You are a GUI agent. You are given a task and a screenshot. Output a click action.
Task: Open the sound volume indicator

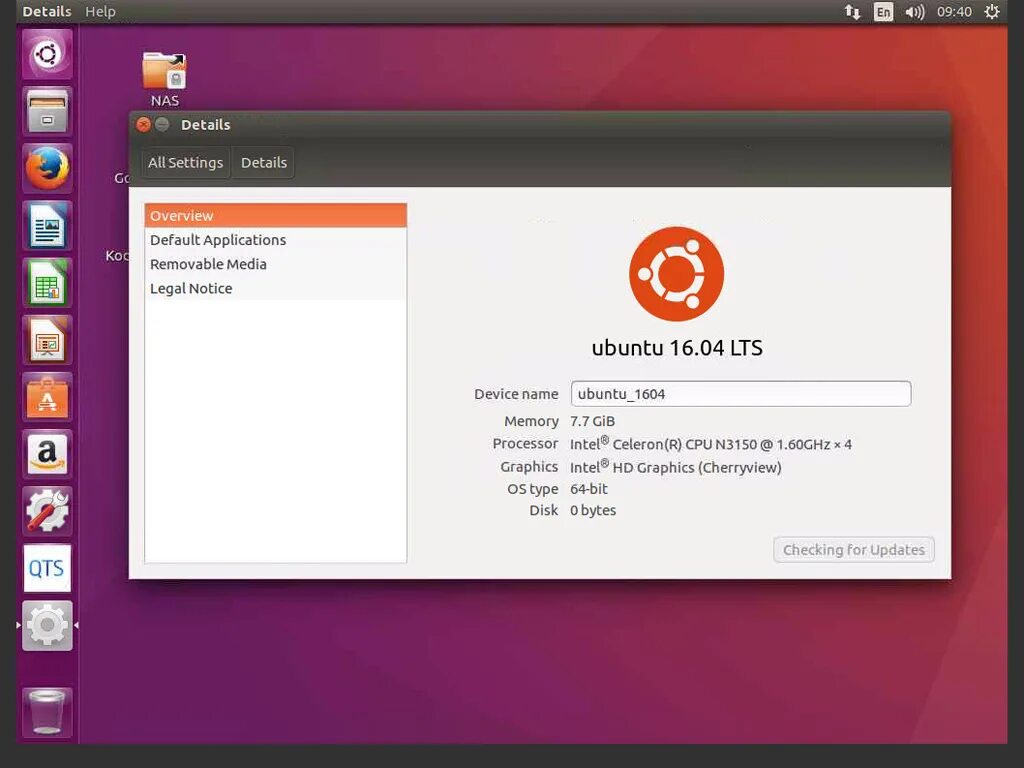click(x=914, y=12)
